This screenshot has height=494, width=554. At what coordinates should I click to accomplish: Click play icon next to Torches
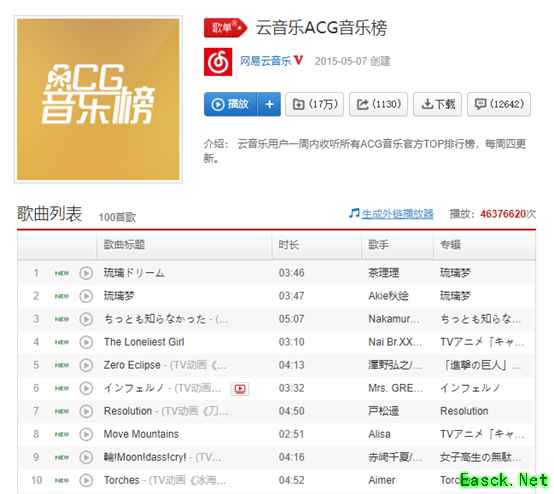(86, 480)
